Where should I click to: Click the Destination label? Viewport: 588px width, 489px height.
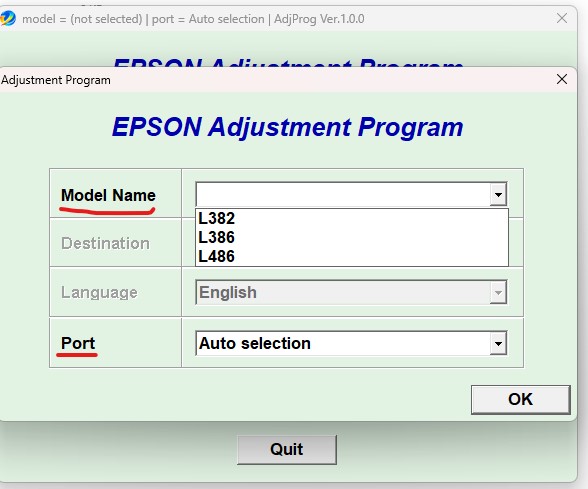(x=105, y=243)
